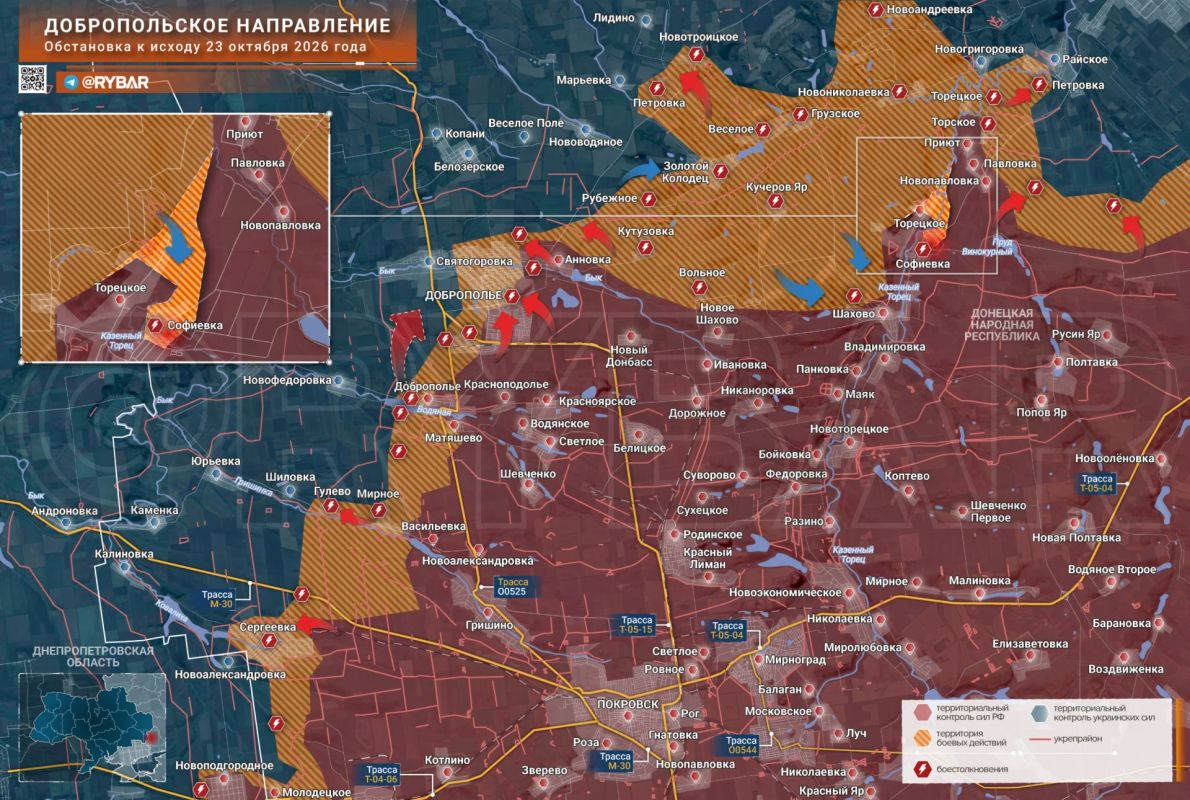The height and width of the screenshot is (800, 1190).
Task: Click the ПОКРОВСК city label
Action: click(x=628, y=704)
